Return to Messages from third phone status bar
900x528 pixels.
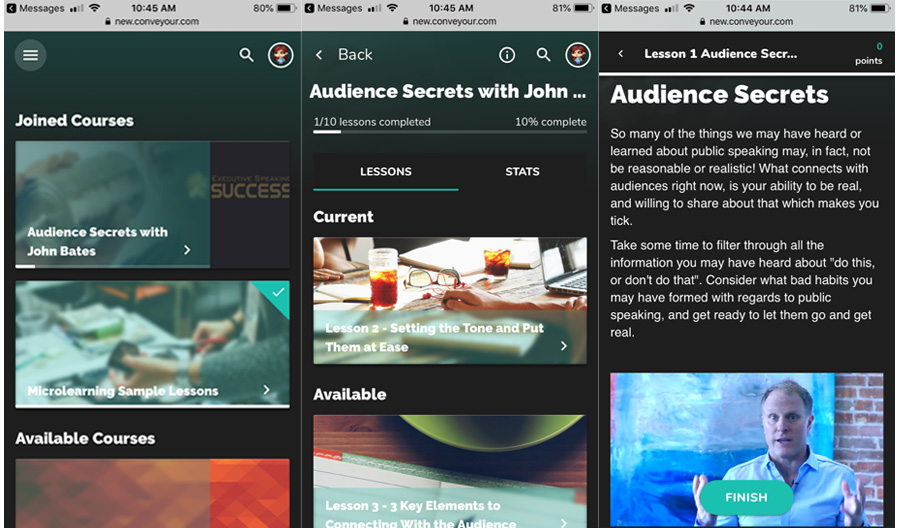630,8
